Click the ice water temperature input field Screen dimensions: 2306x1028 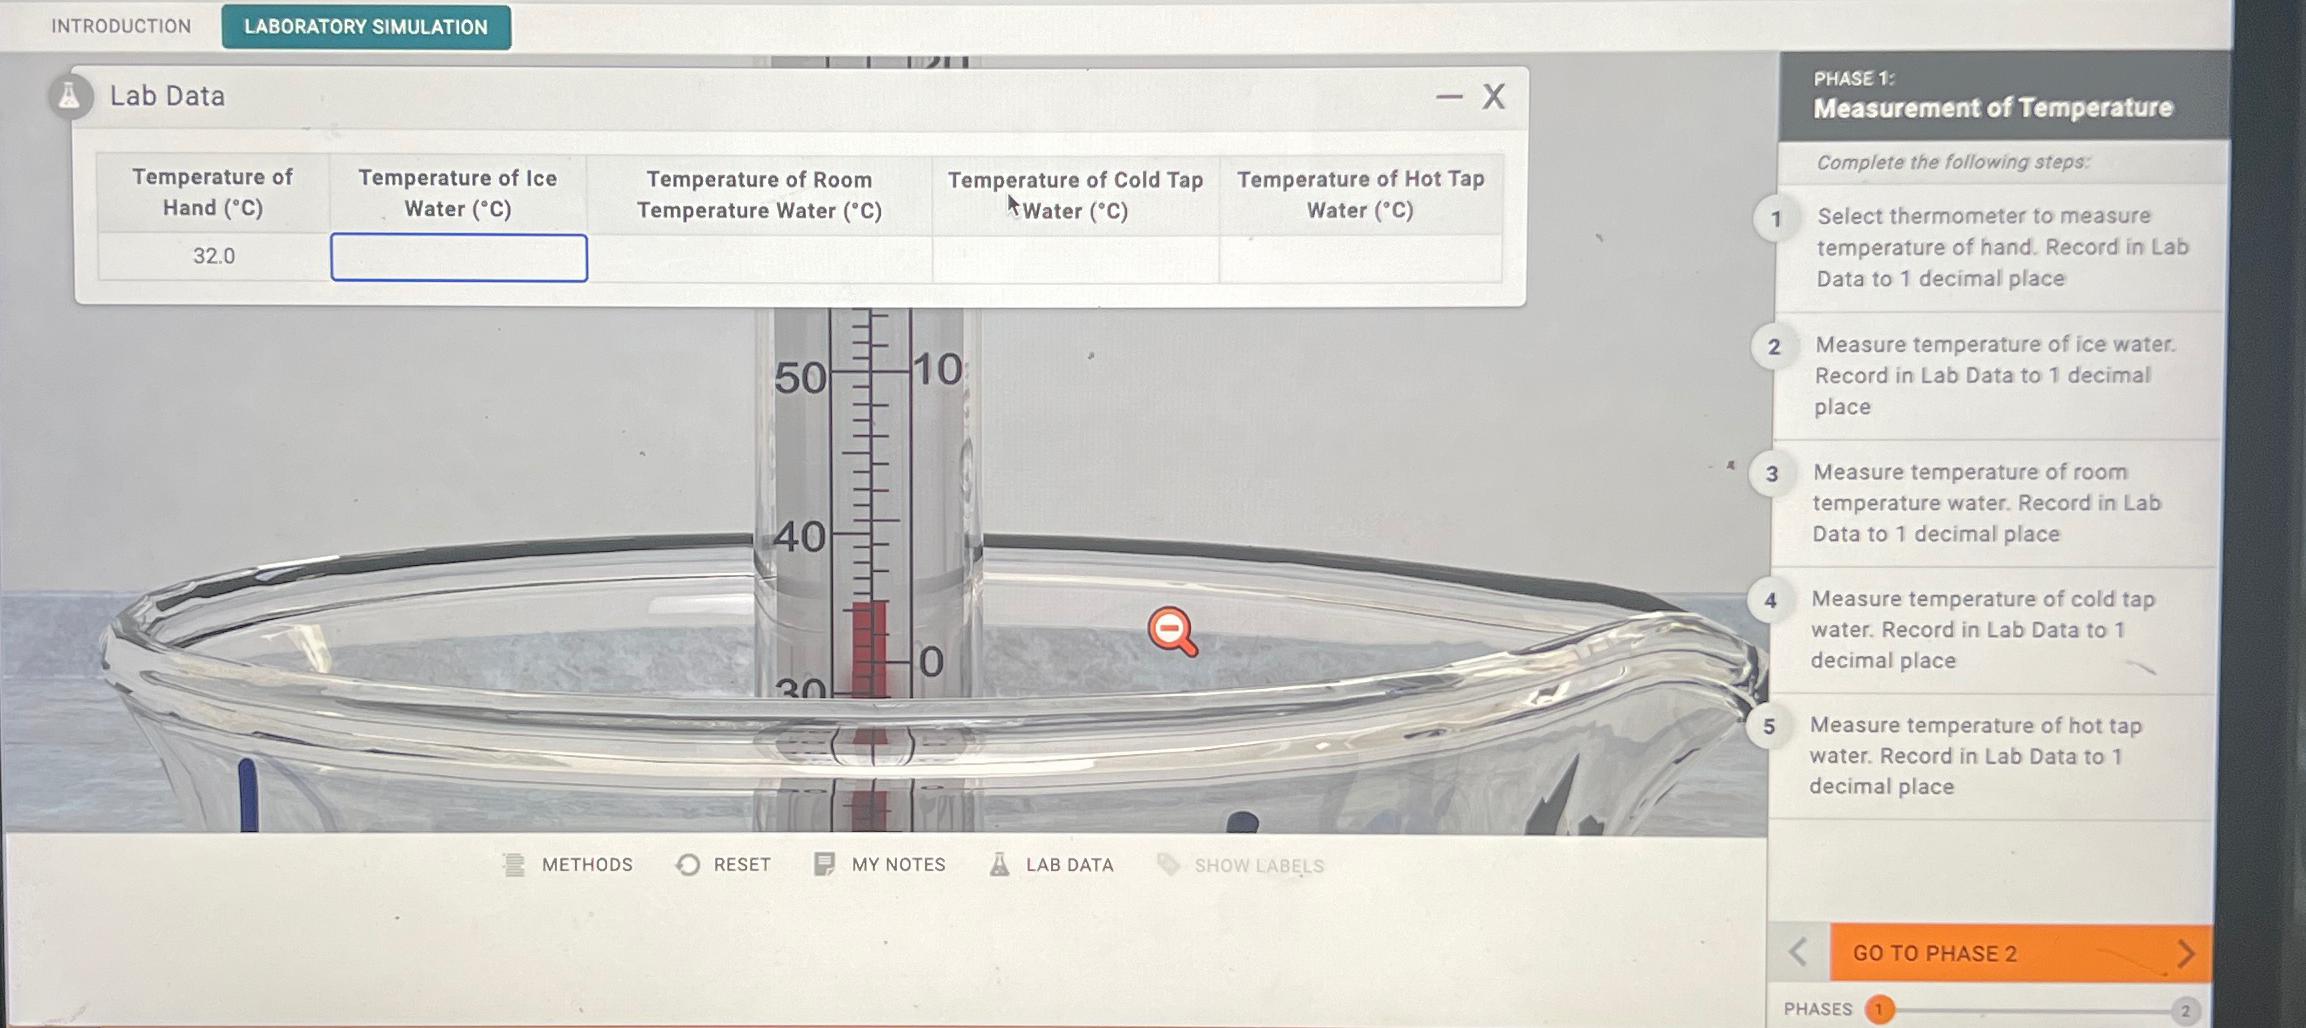[458, 259]
